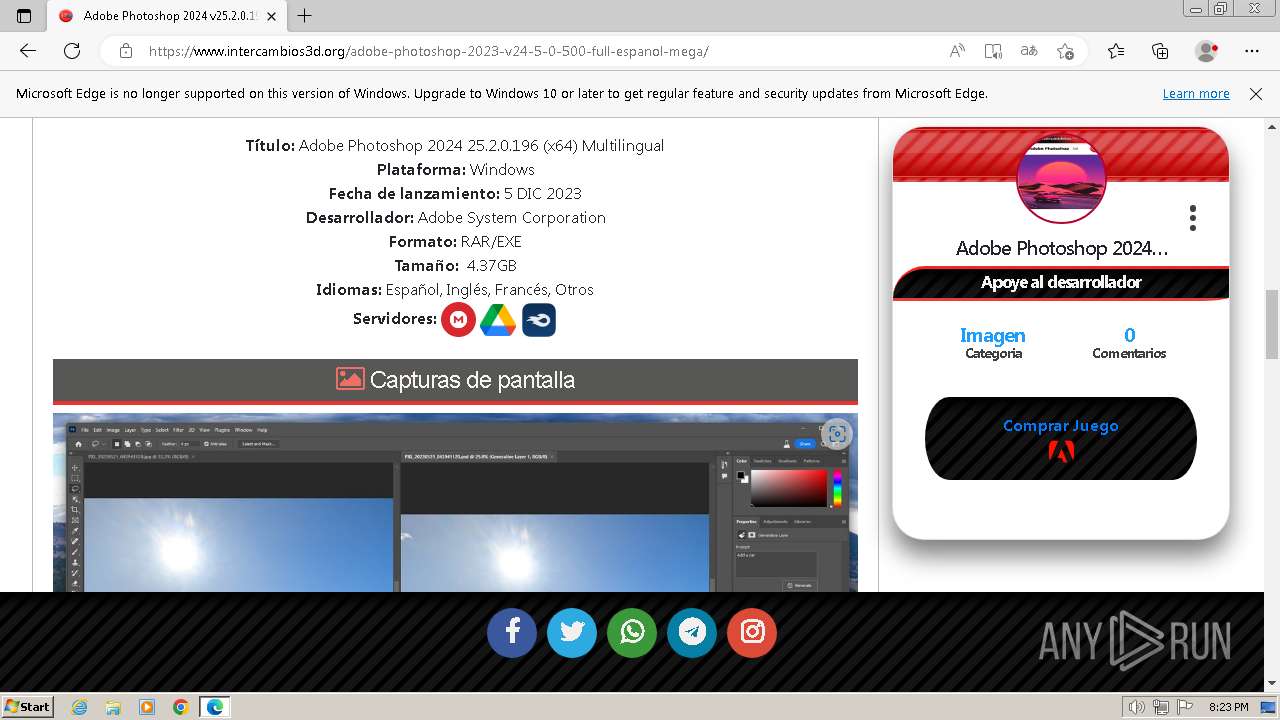View site information lock icon

click(x=126, y=51)
